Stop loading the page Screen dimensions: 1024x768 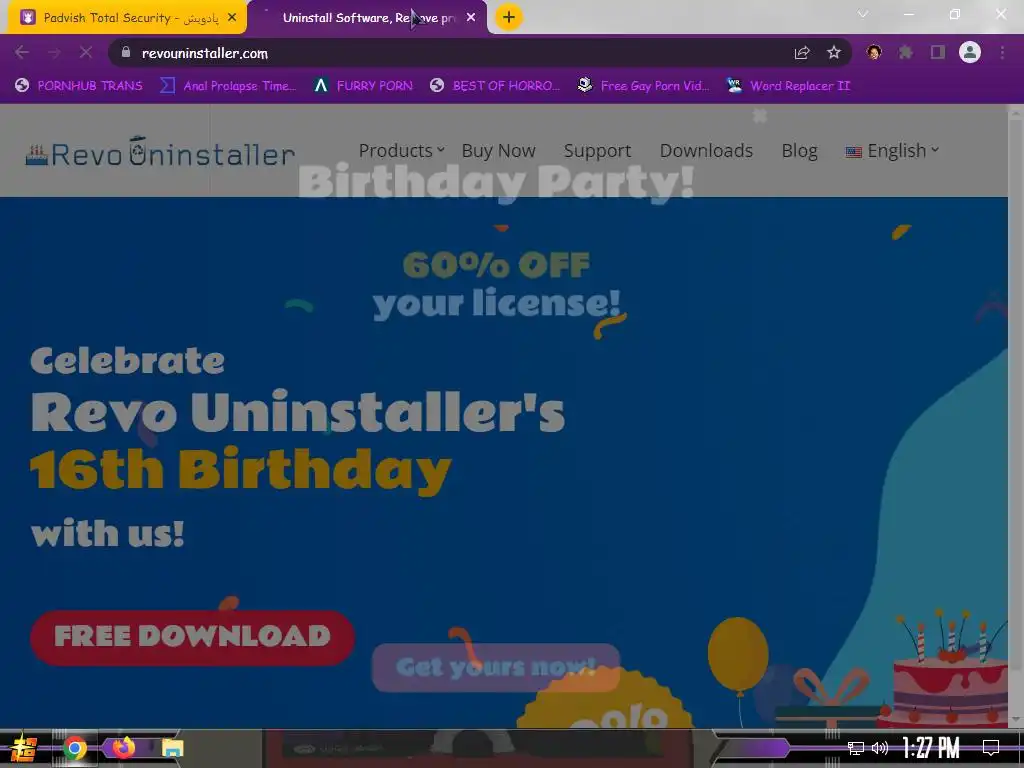(x=86, y=53)
